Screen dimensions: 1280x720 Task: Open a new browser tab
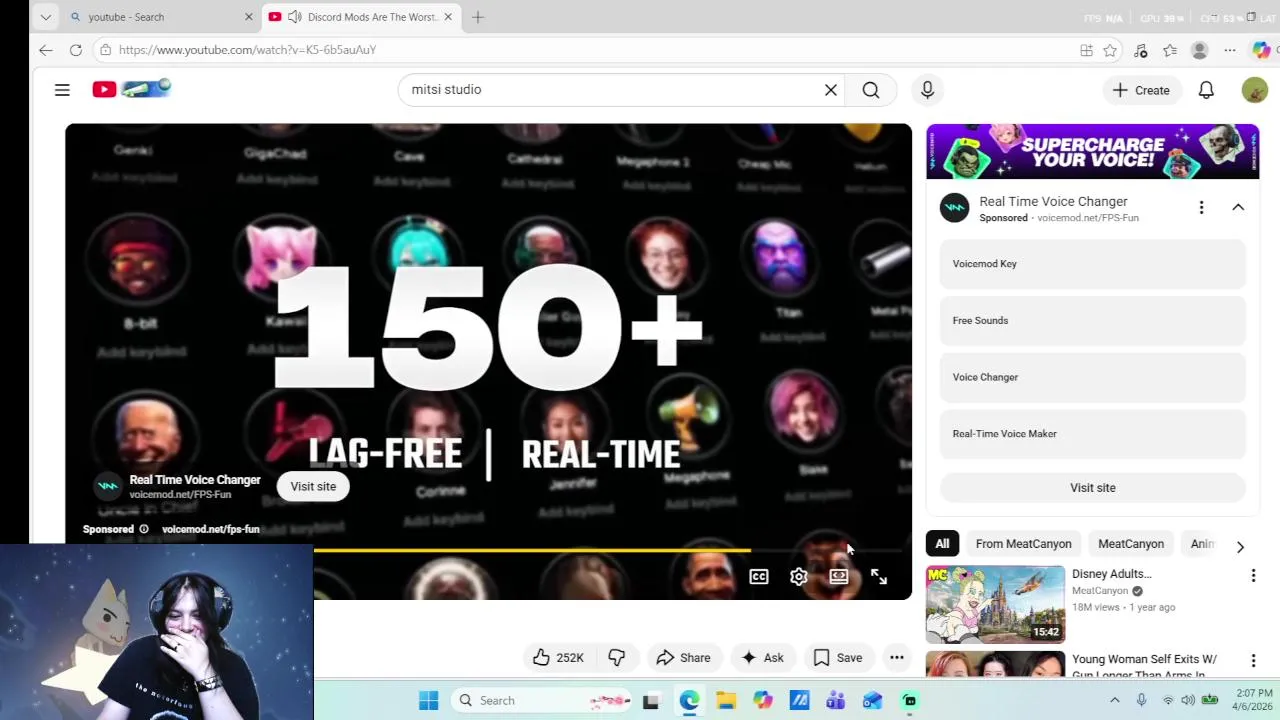tap(478, 17)
